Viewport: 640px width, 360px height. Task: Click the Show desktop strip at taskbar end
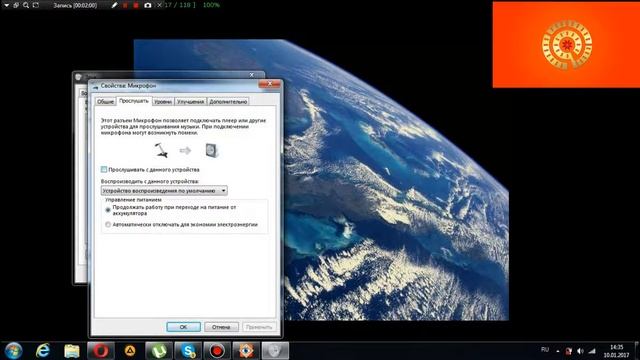click(637, 351)
